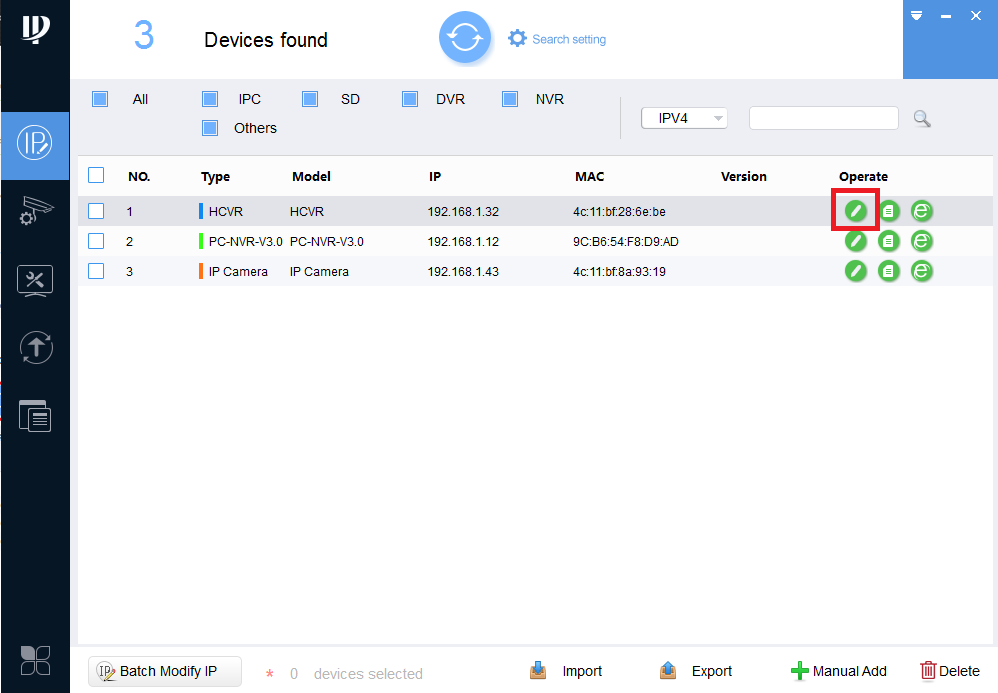Click the four-squares icon at sidebar bottom
This screenshot has height=693, width=998.
click(x=35, y=660)
